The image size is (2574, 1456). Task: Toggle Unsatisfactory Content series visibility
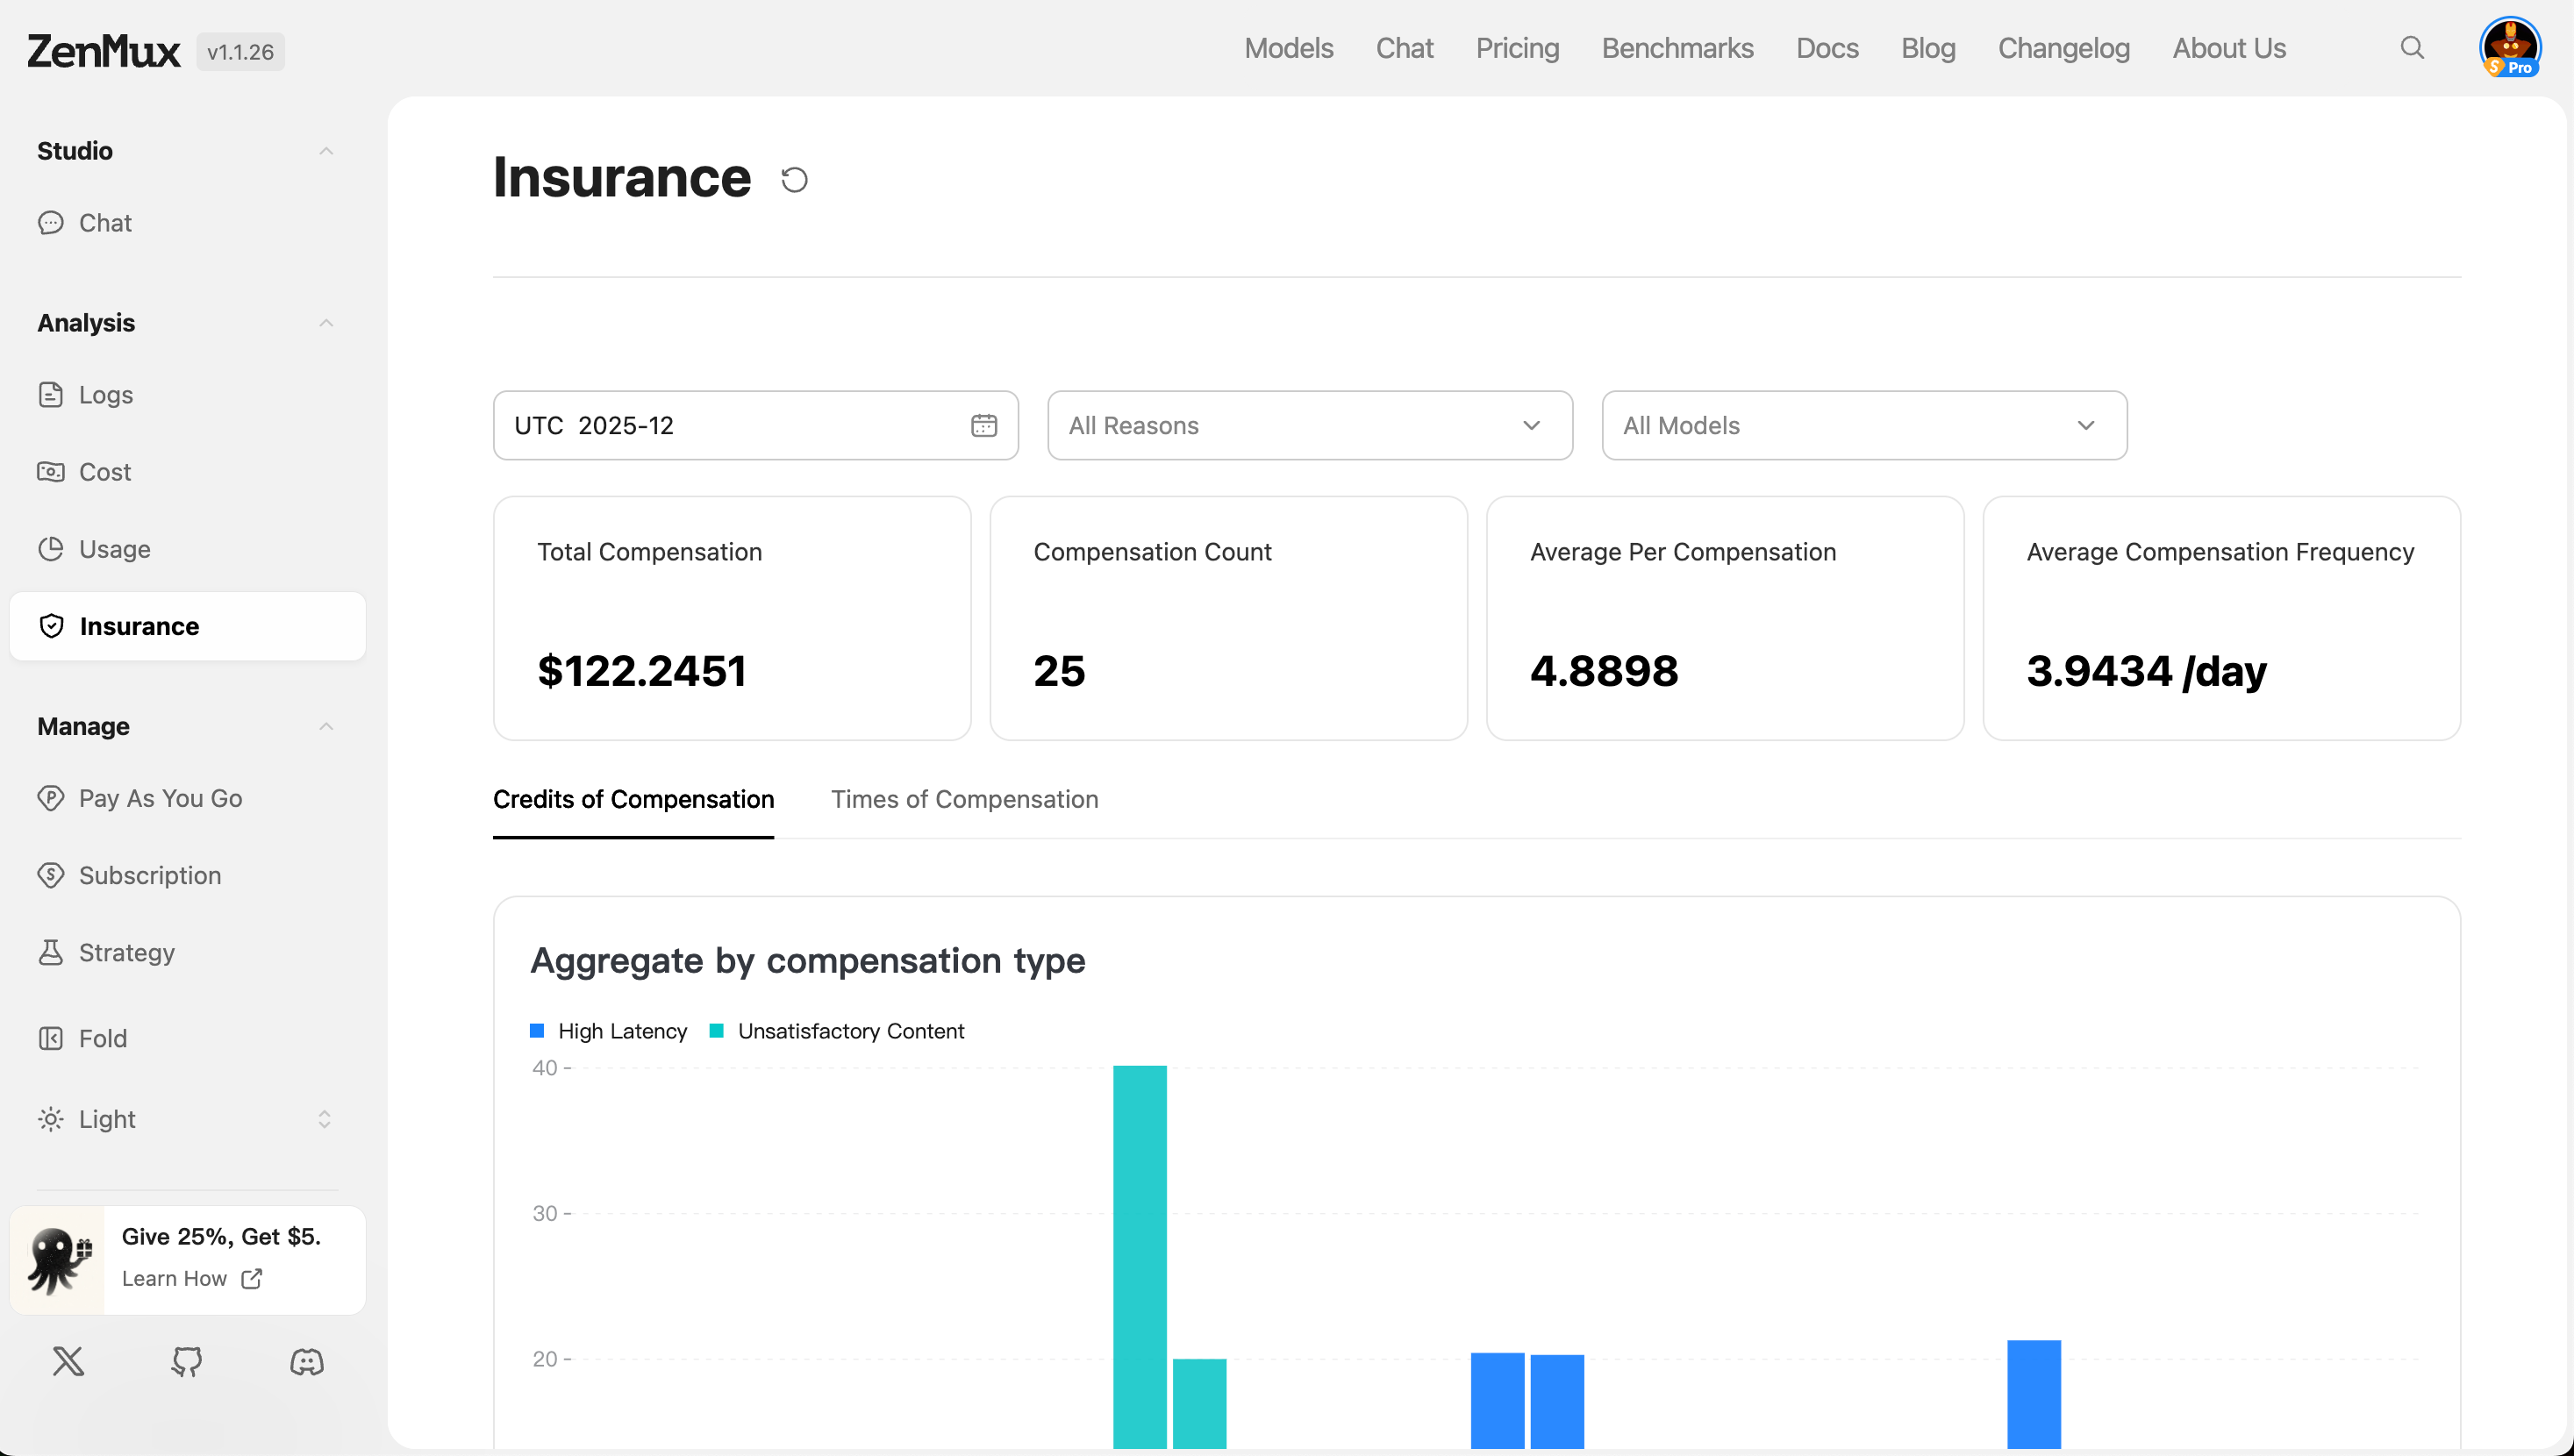[x=850, y=1030]
